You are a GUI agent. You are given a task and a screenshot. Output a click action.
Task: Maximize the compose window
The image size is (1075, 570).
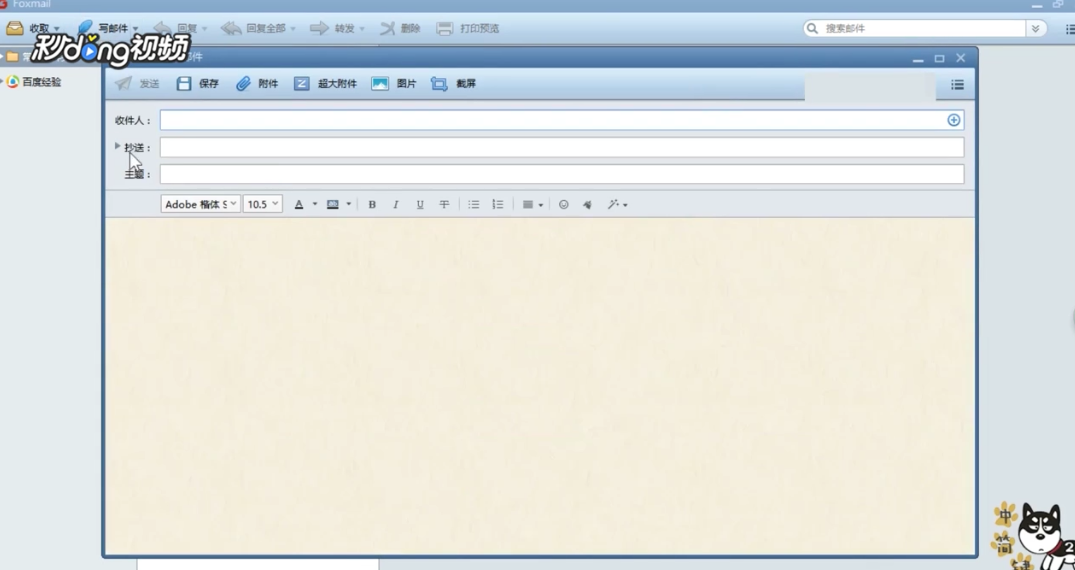coord(939,58)
